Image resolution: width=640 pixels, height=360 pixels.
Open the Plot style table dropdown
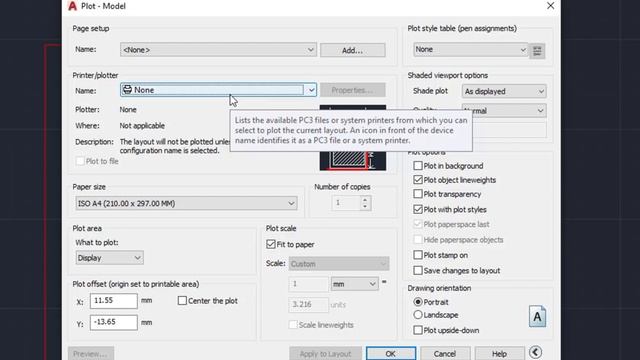[x=471, y=49]
